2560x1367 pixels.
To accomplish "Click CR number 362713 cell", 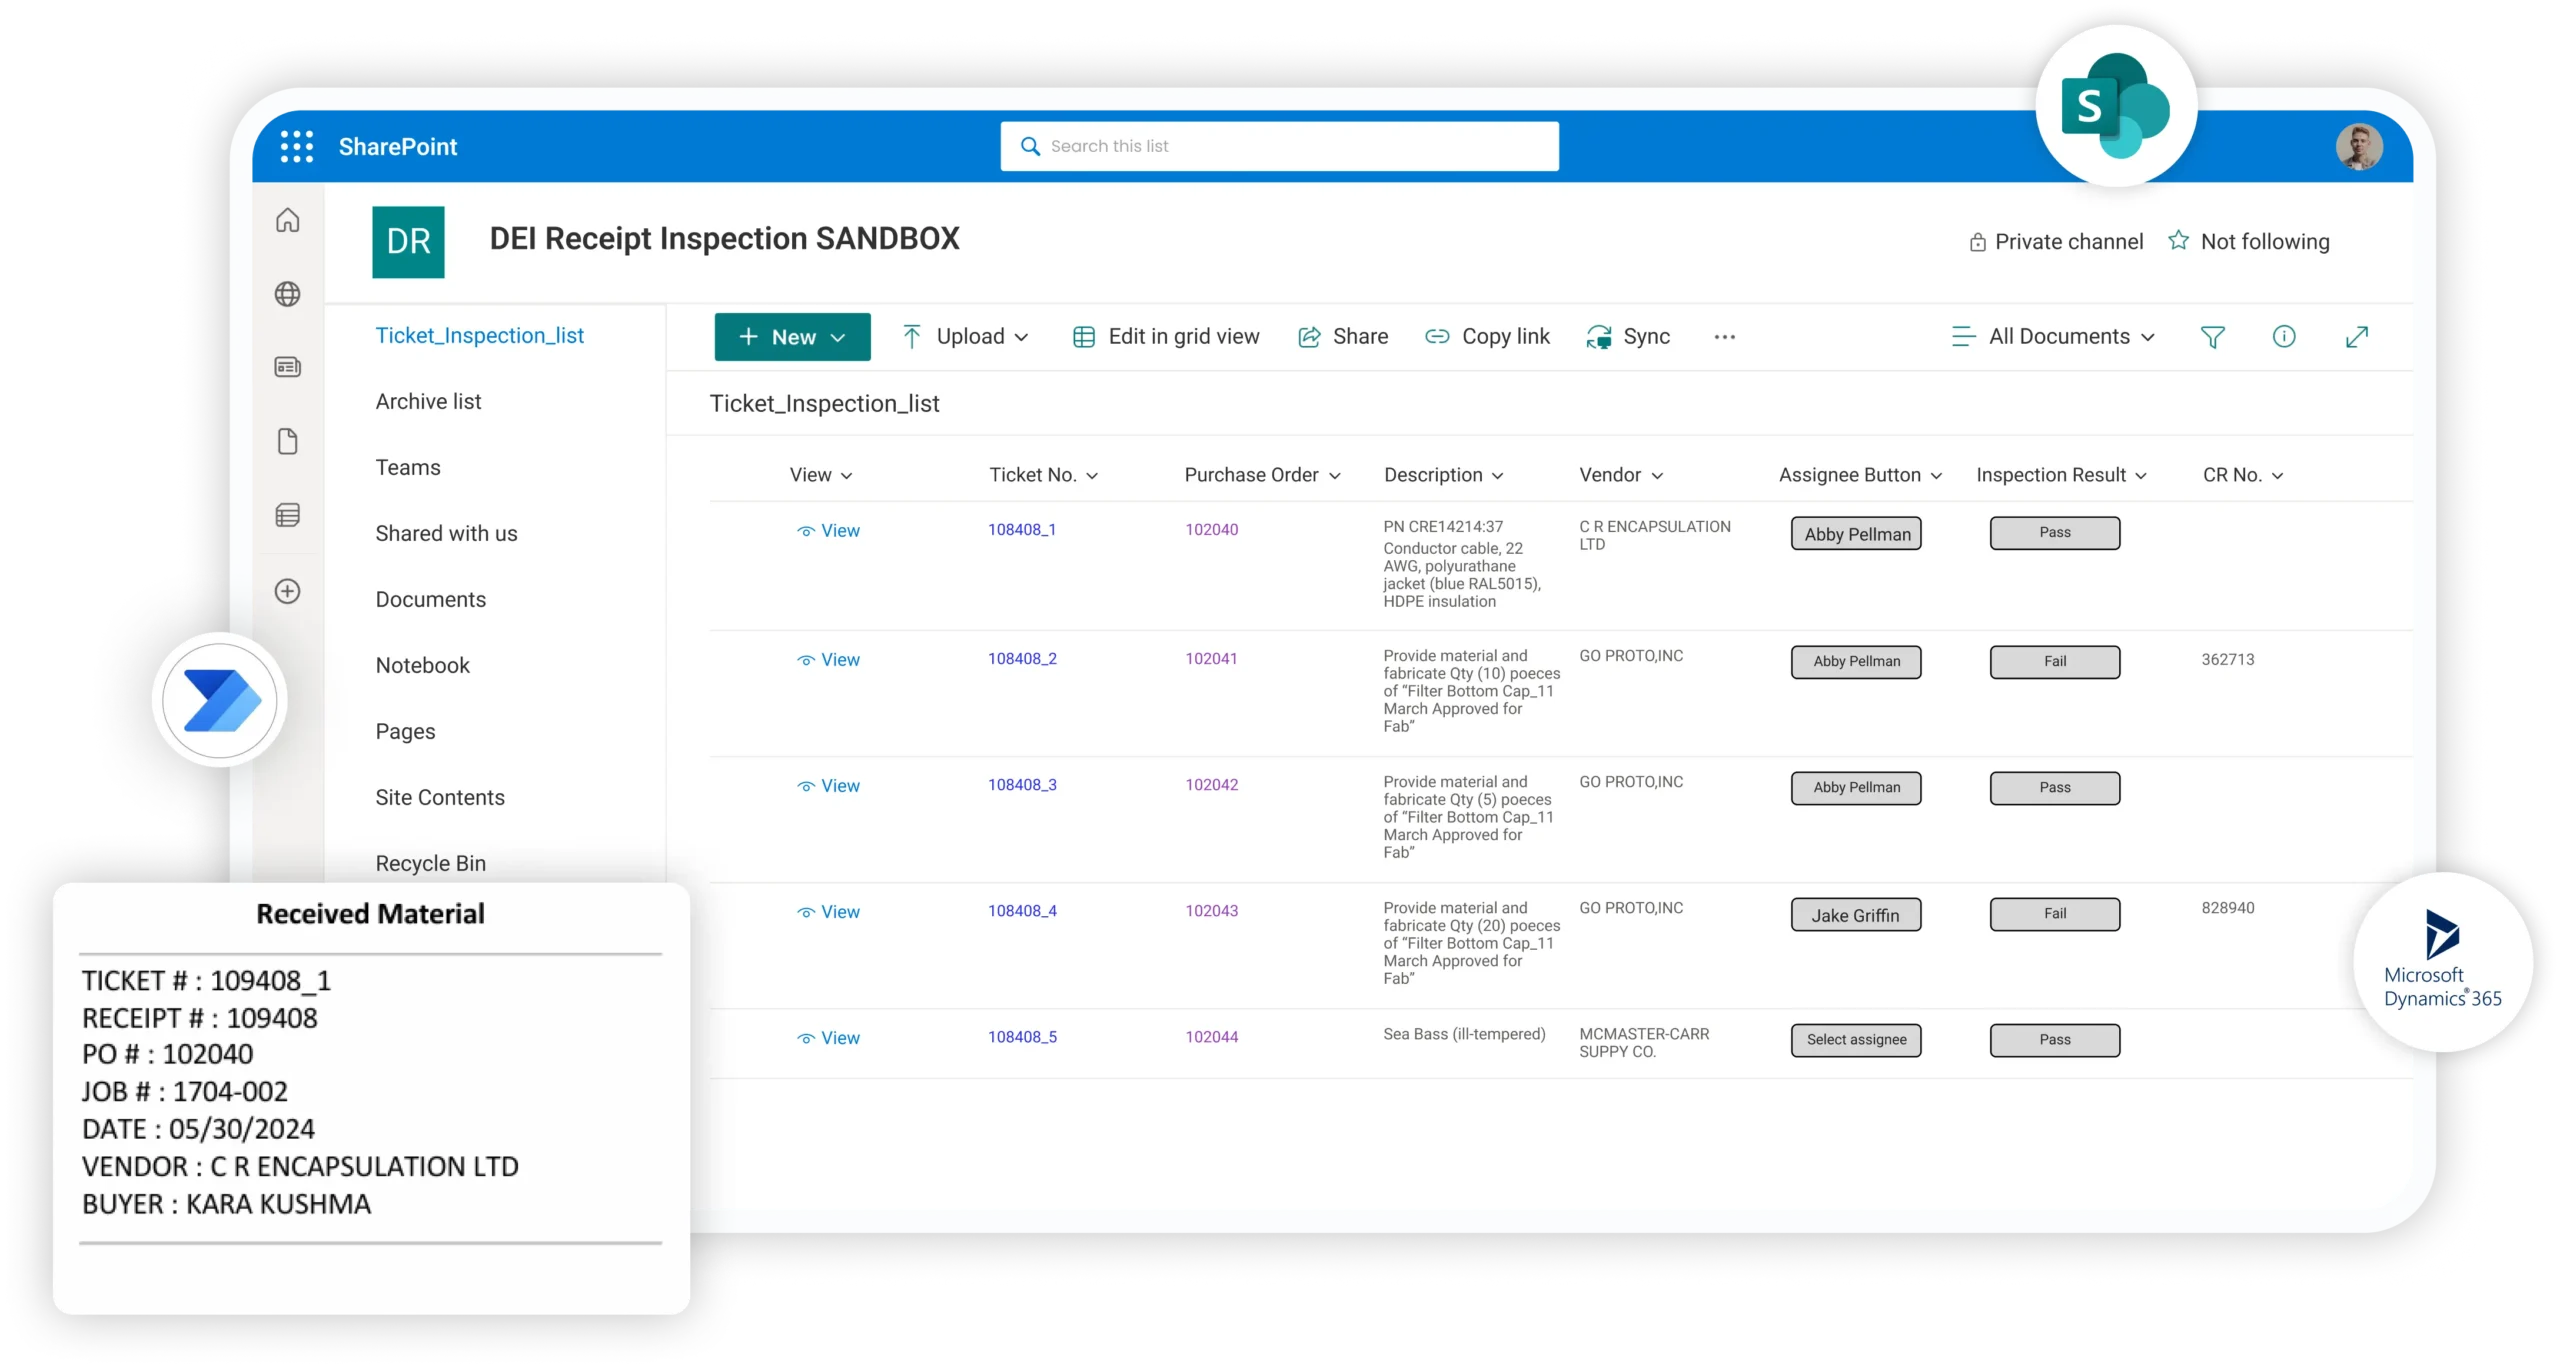I will (x=2227, y=660).
